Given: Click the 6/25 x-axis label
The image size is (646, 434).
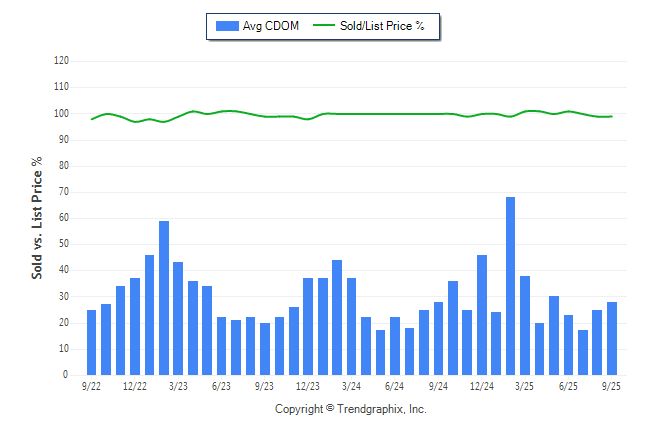Looking at the screenshot, I should (568, 386).
